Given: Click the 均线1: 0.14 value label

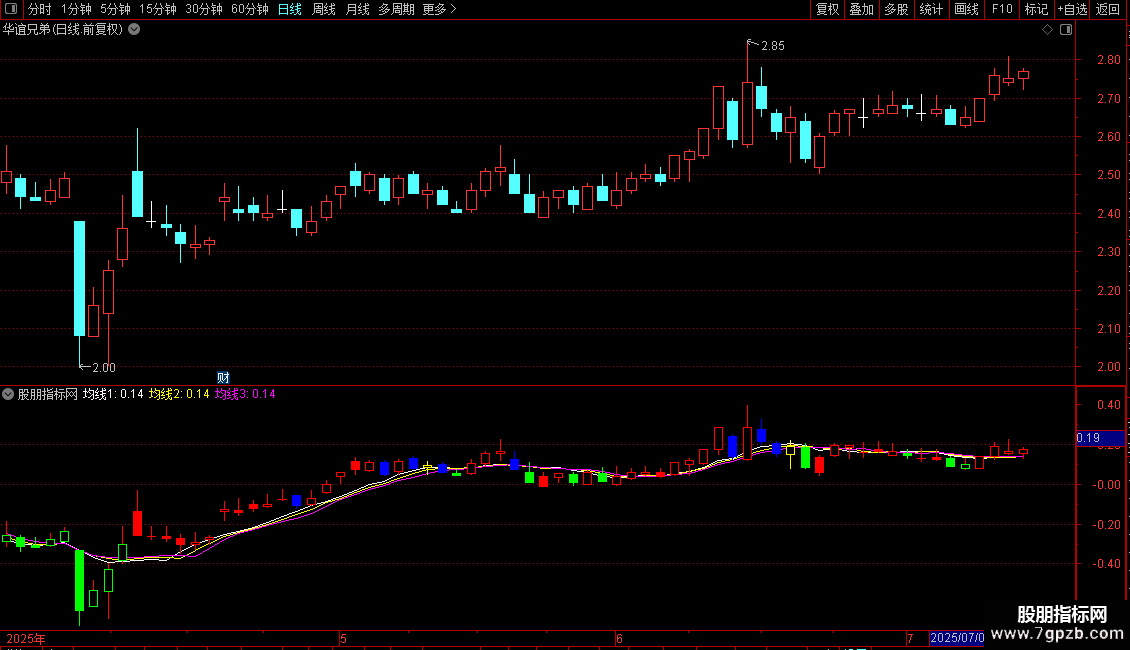Looking at the screenshot, I should 113,394.
